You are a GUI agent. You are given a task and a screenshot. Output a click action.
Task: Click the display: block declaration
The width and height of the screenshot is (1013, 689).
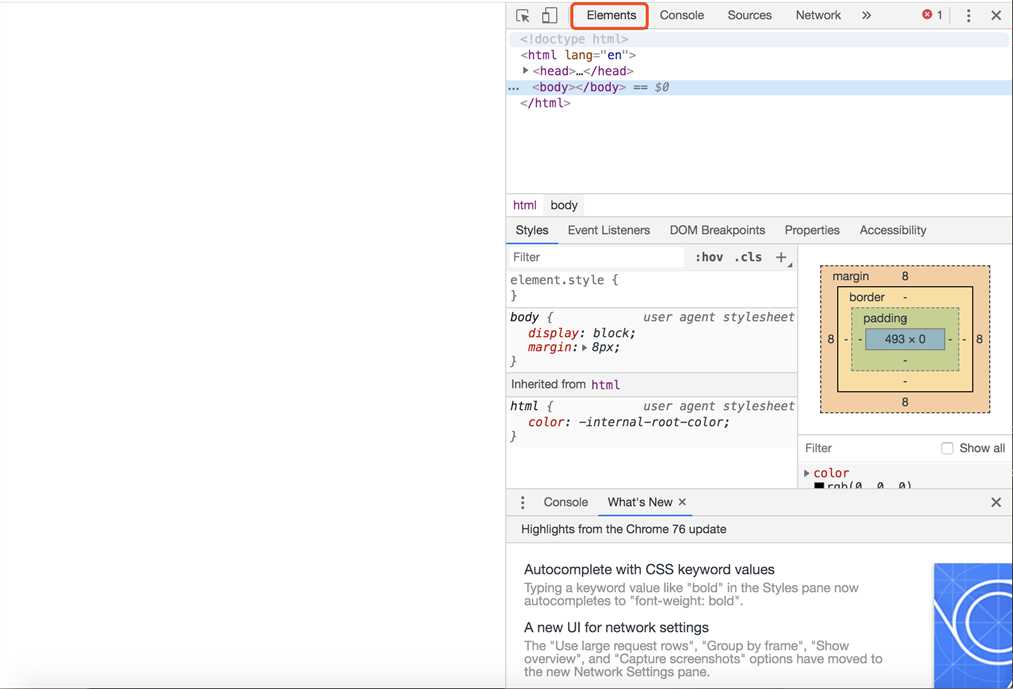pyautogui.click(x=581, y=333)
